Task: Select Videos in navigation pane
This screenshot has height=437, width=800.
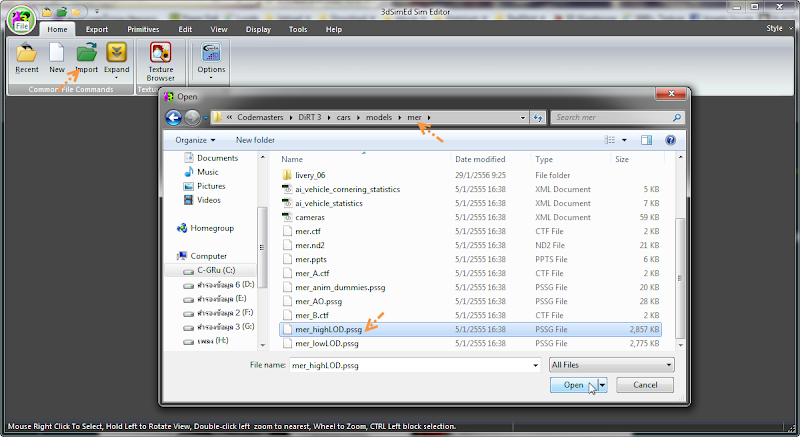Action: (203, 200)
